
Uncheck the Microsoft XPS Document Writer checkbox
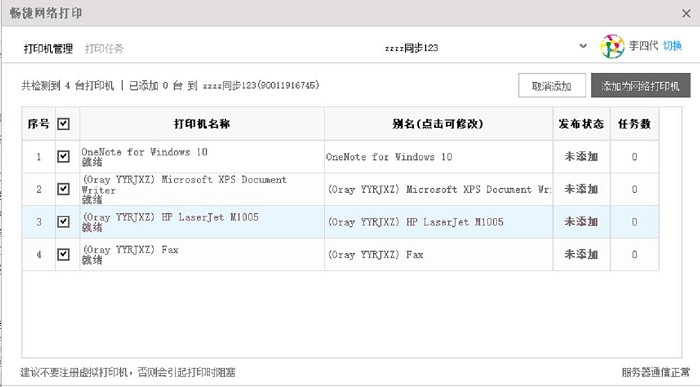(63, 189)
